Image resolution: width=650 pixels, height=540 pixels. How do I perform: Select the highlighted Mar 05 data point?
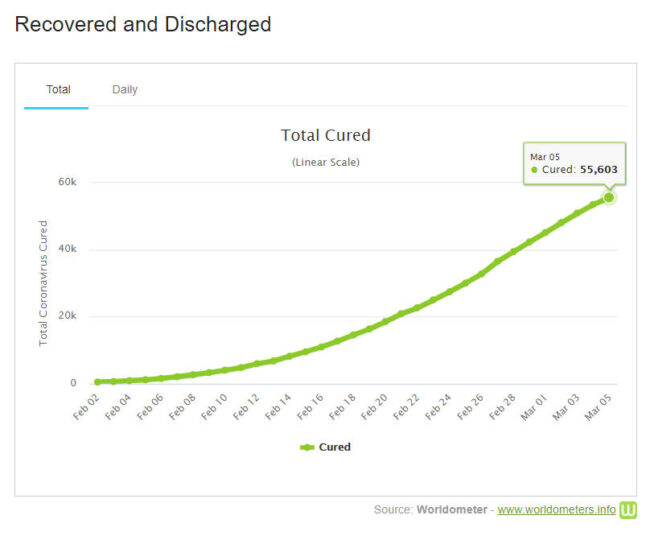click(x=608, y=197)
